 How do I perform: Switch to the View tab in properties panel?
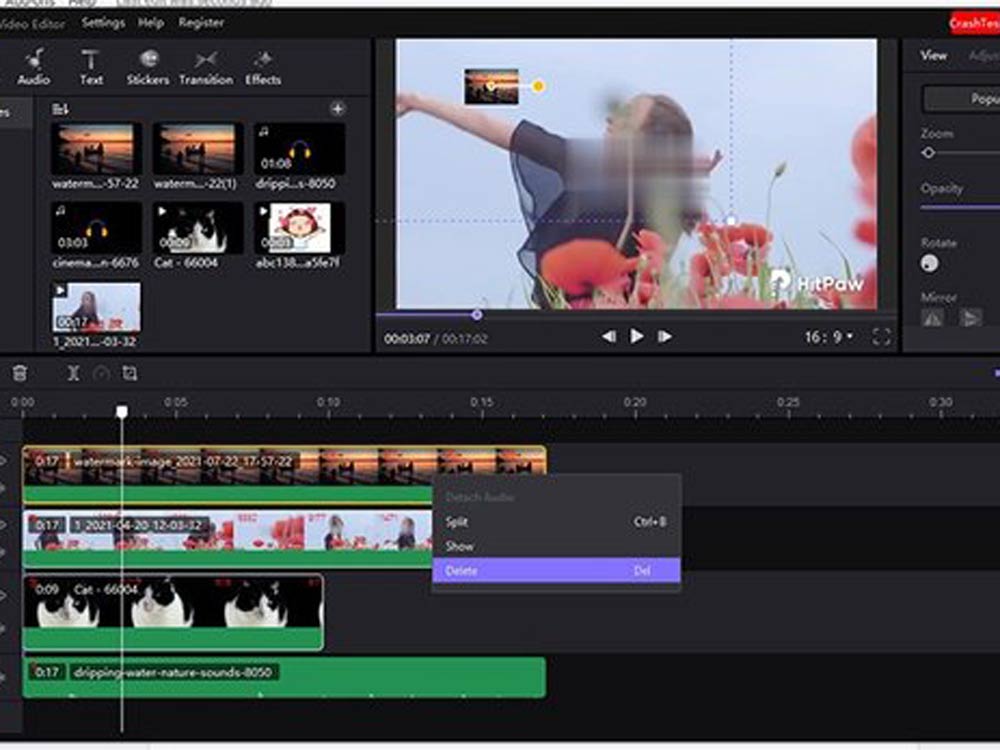click(933, 55)
